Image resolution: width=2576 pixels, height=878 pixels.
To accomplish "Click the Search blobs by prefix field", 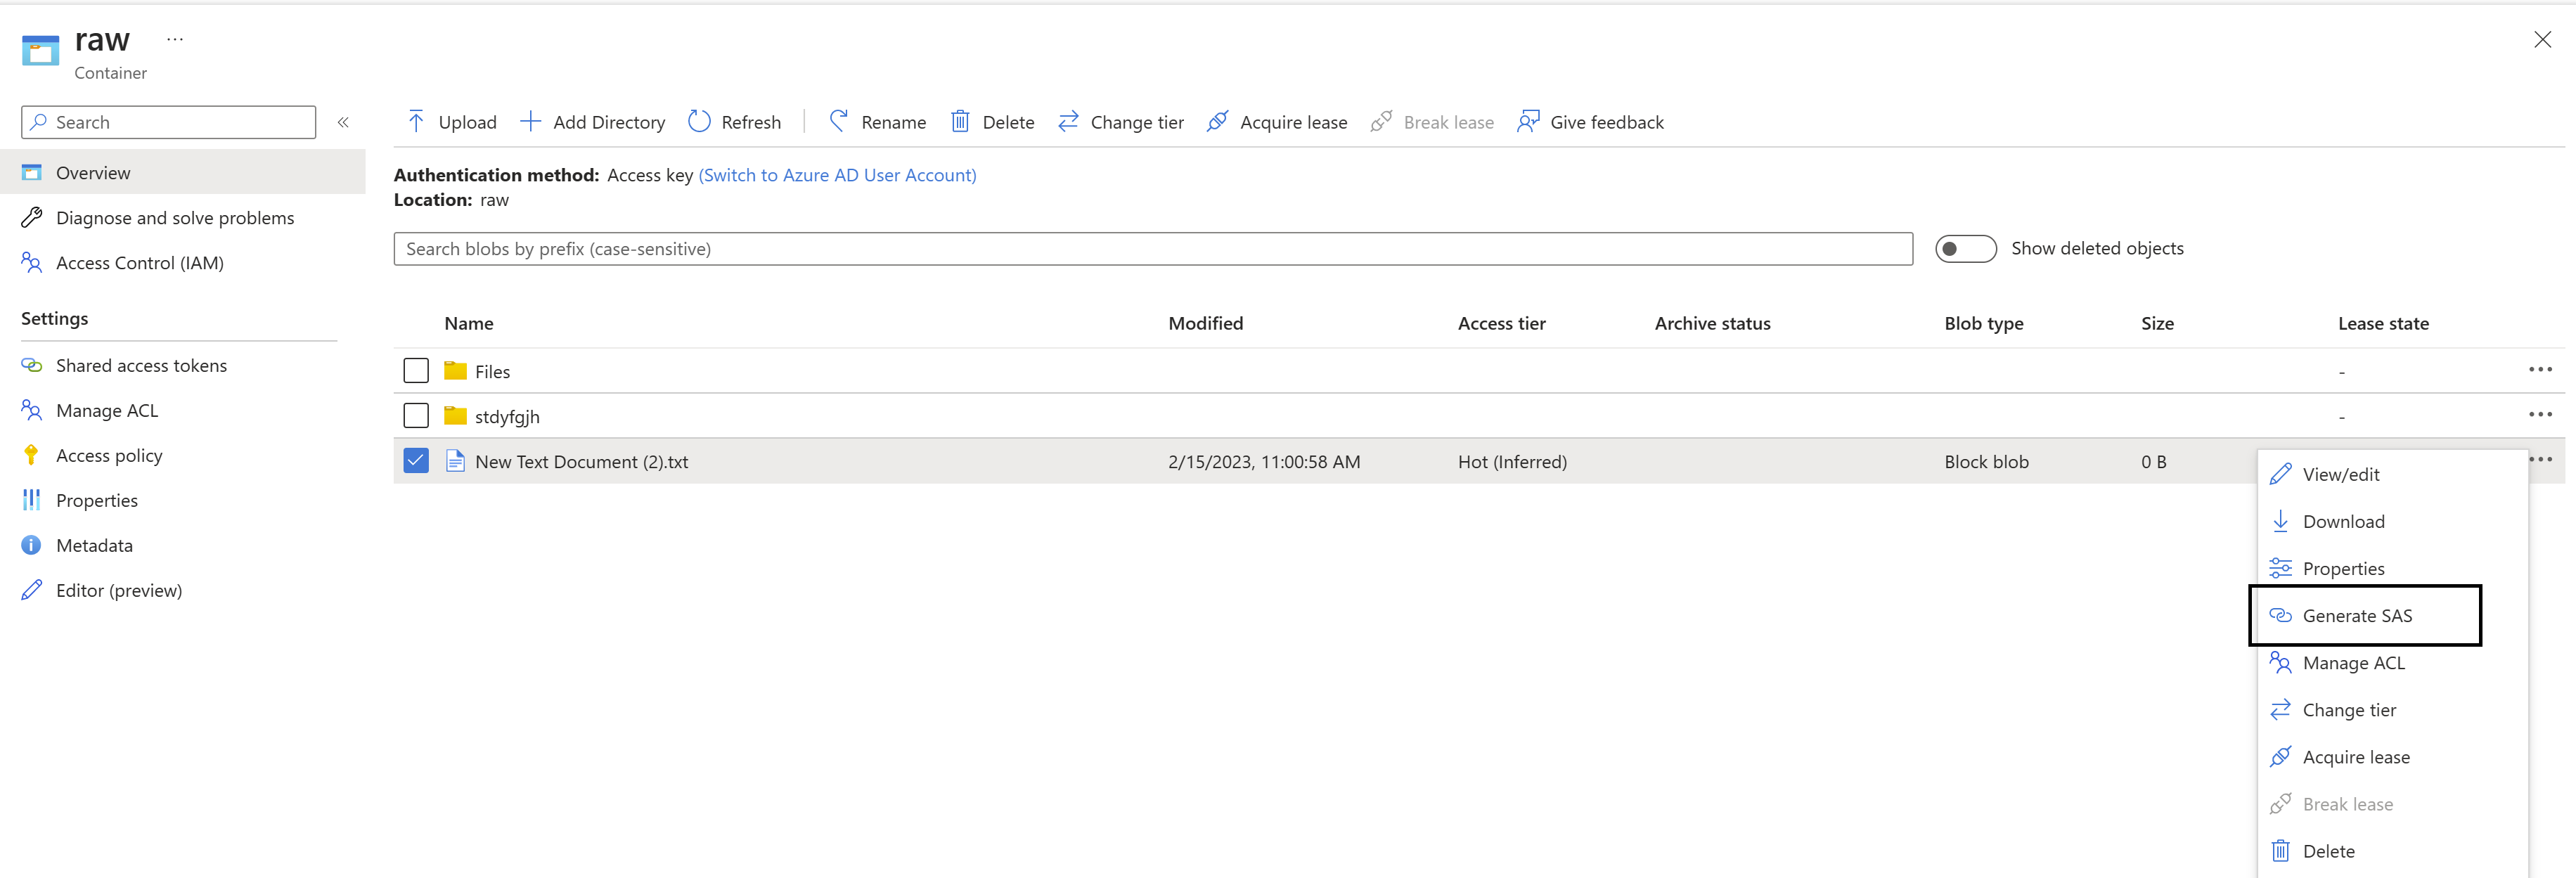I will pyautogui.click(x=1152, y=249).
